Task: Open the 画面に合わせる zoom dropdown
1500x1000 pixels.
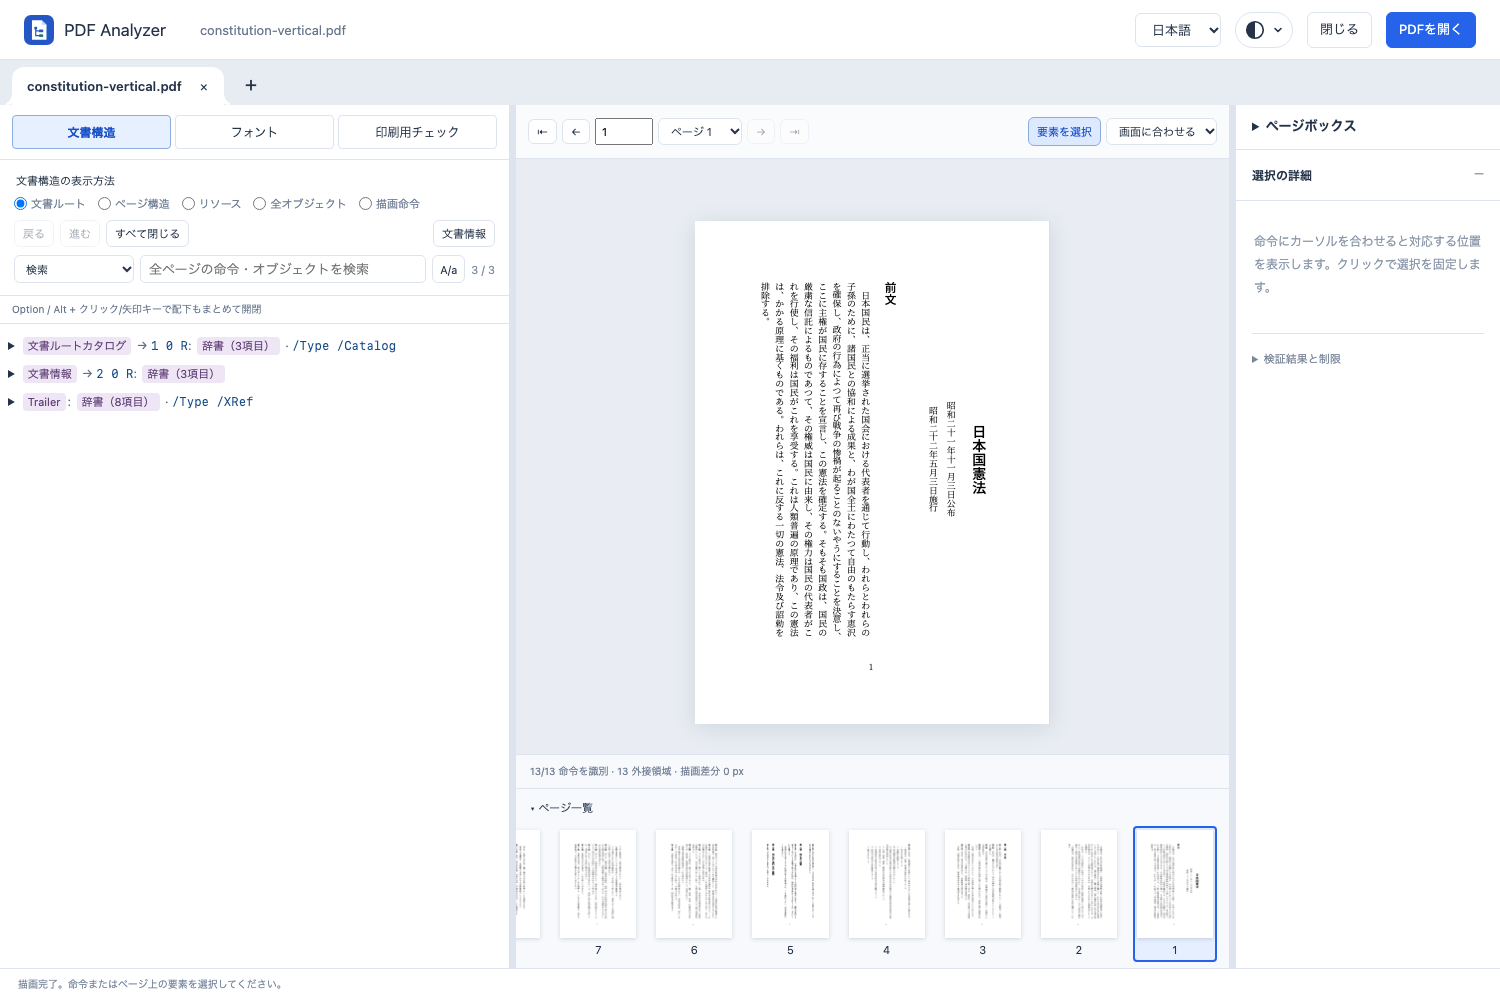Action: (1161, 132)
